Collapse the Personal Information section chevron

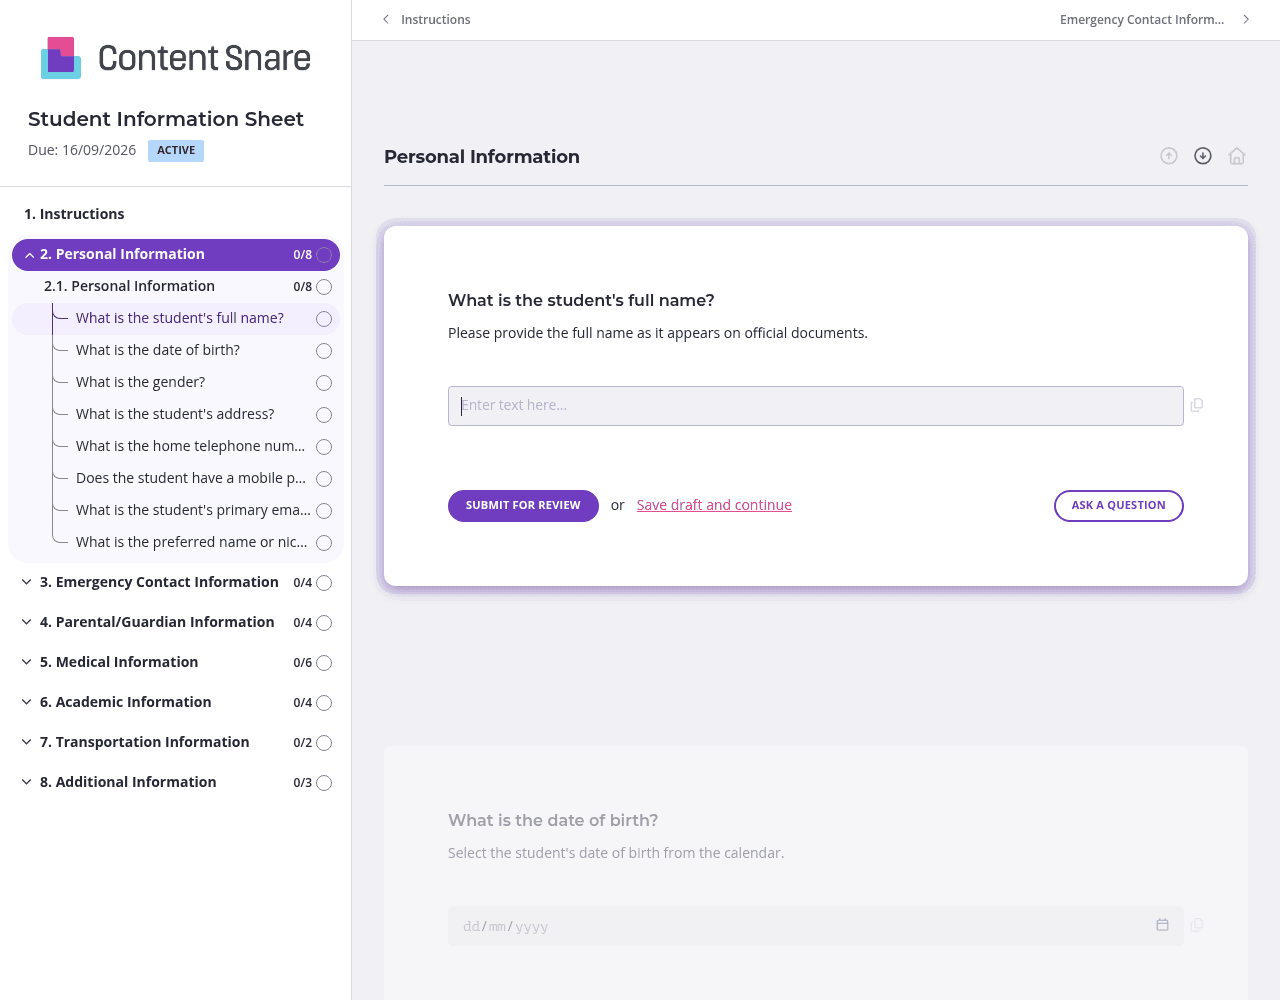click(29, 255)
